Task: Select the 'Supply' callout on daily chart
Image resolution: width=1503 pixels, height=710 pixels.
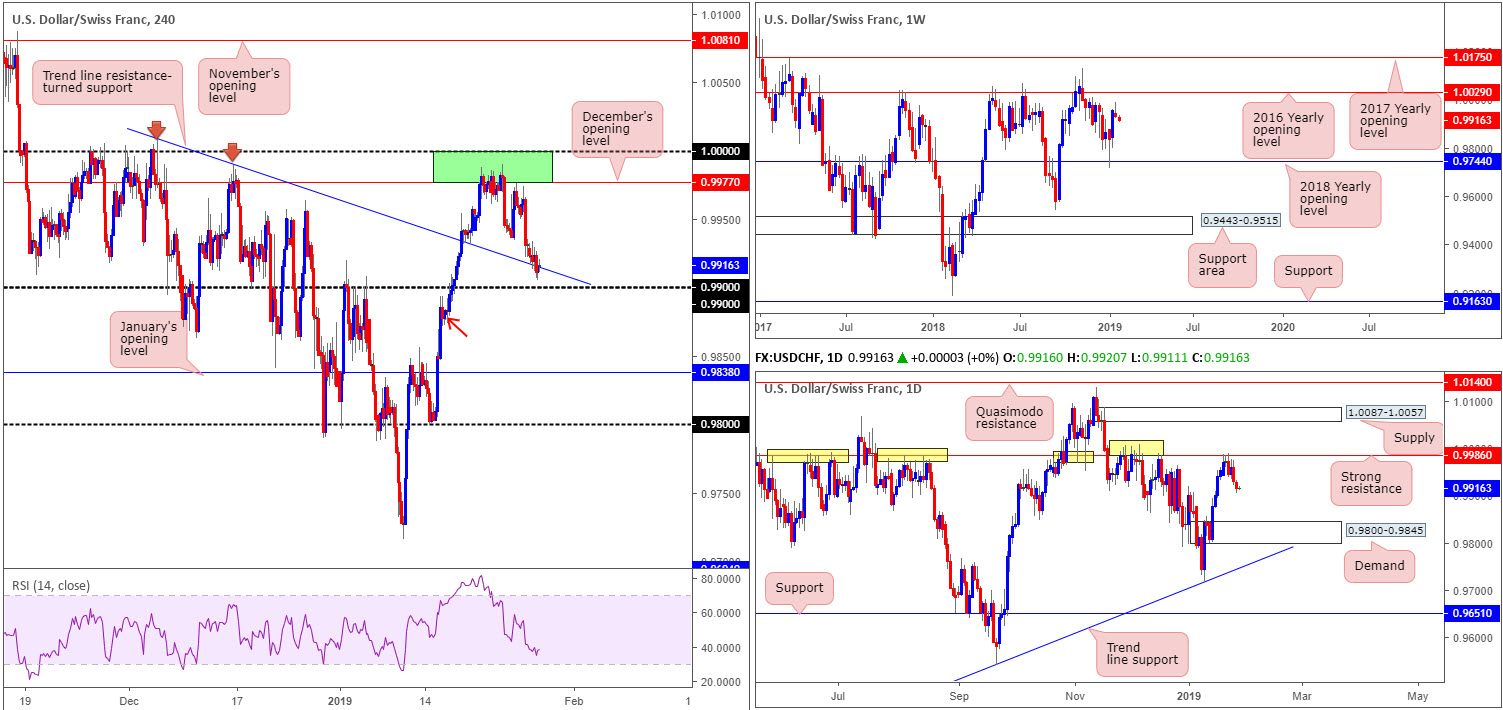Action: (x=1411, y=437)
